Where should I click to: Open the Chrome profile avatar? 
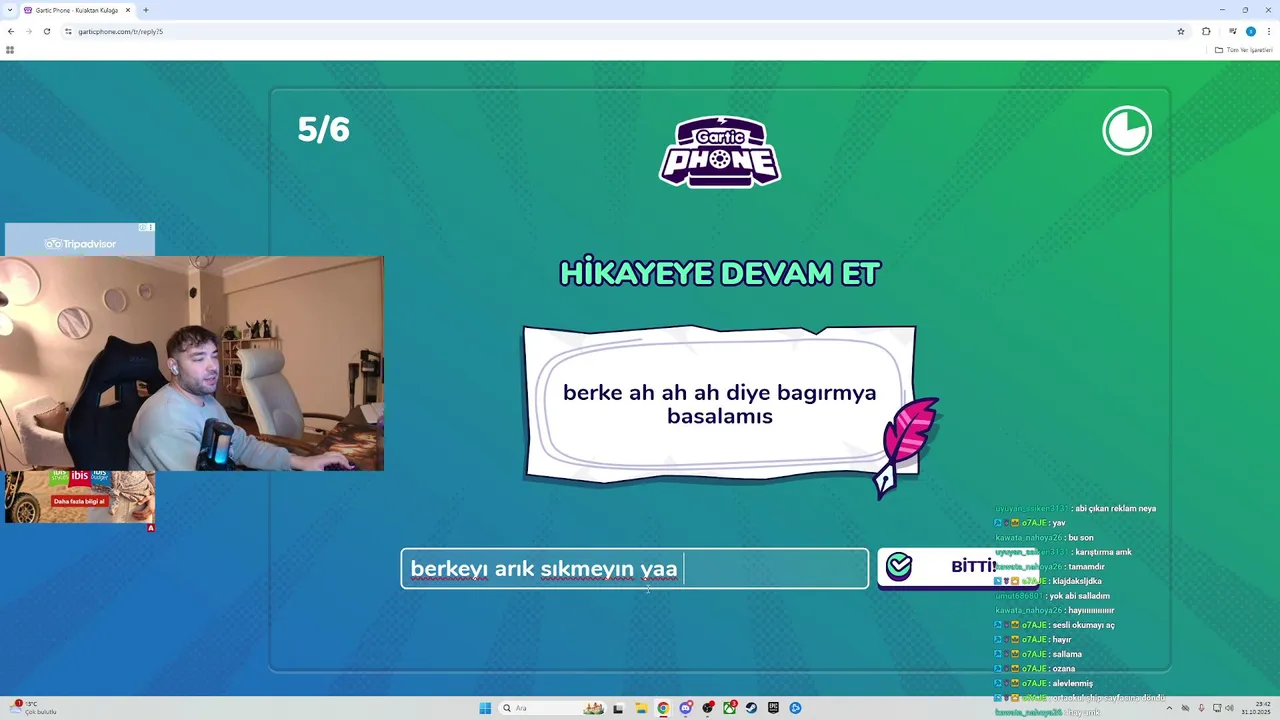coord(1250,31)
